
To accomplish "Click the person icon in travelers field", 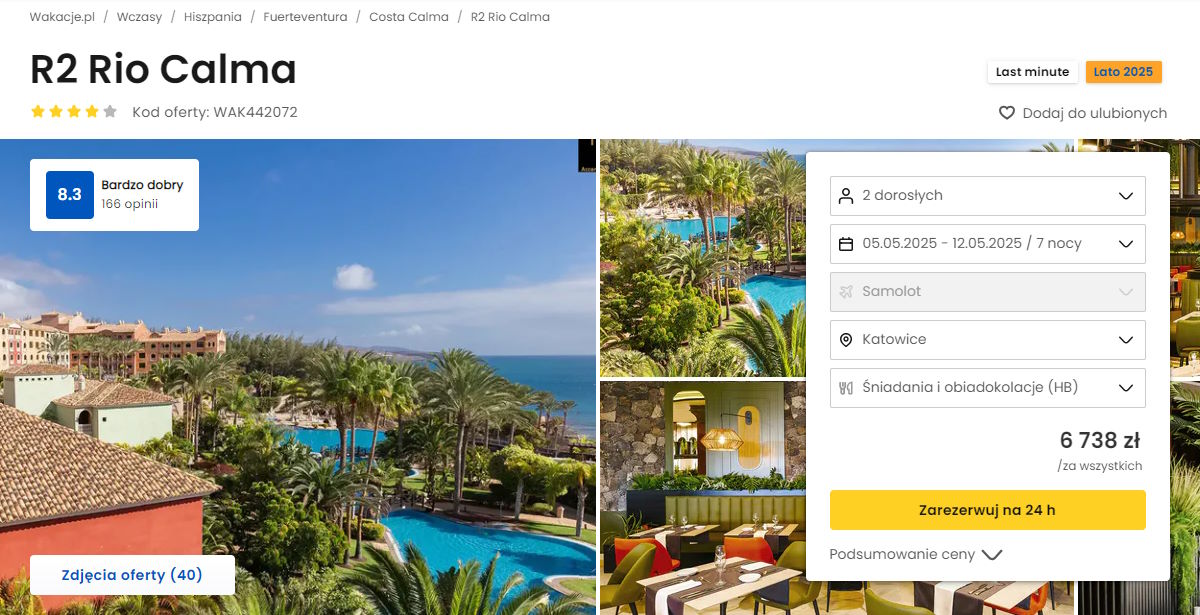I will (846, 195).
